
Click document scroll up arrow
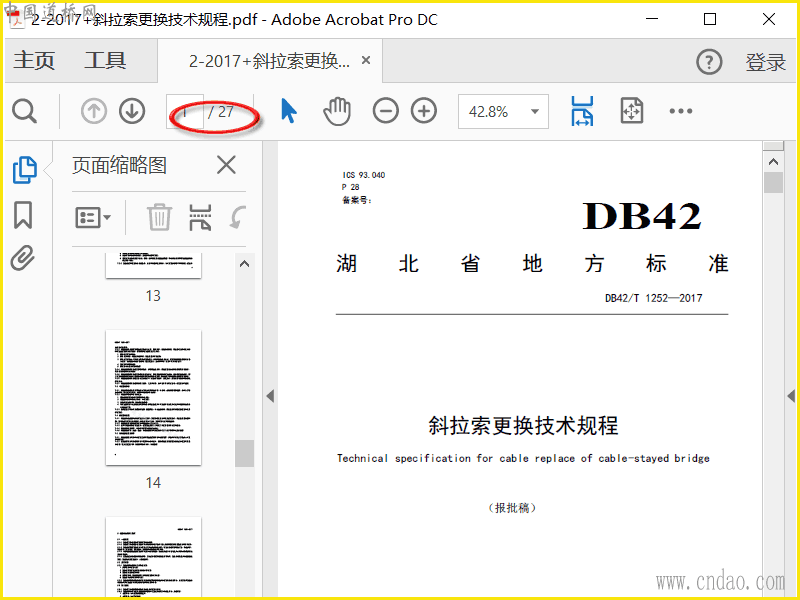(x=773, y=162)
